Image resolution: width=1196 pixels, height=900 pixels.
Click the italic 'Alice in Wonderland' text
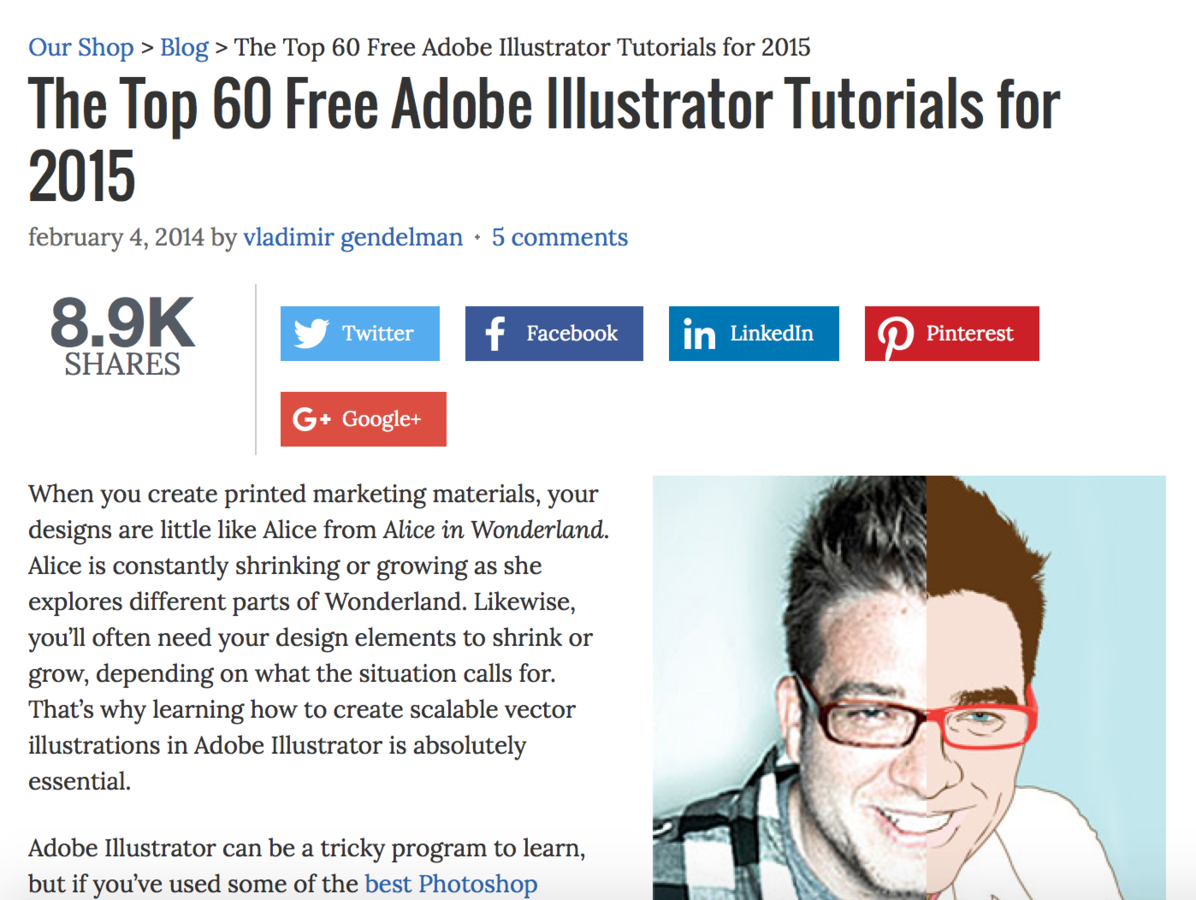coord(494,529)
